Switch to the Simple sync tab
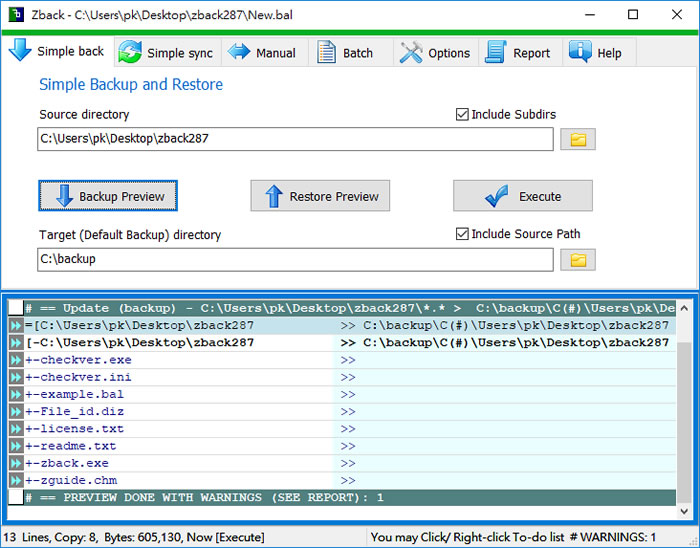Image resolution: width=700 pixels, height=548 pixels. [167, 53]
